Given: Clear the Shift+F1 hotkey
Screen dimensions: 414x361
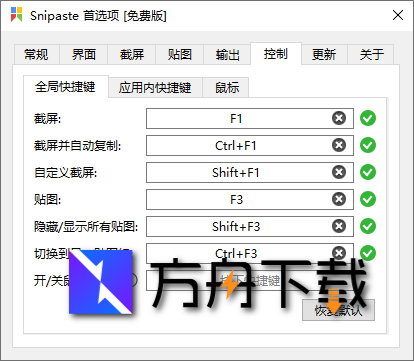Looking at the screenshot, I should pos(339,172).
